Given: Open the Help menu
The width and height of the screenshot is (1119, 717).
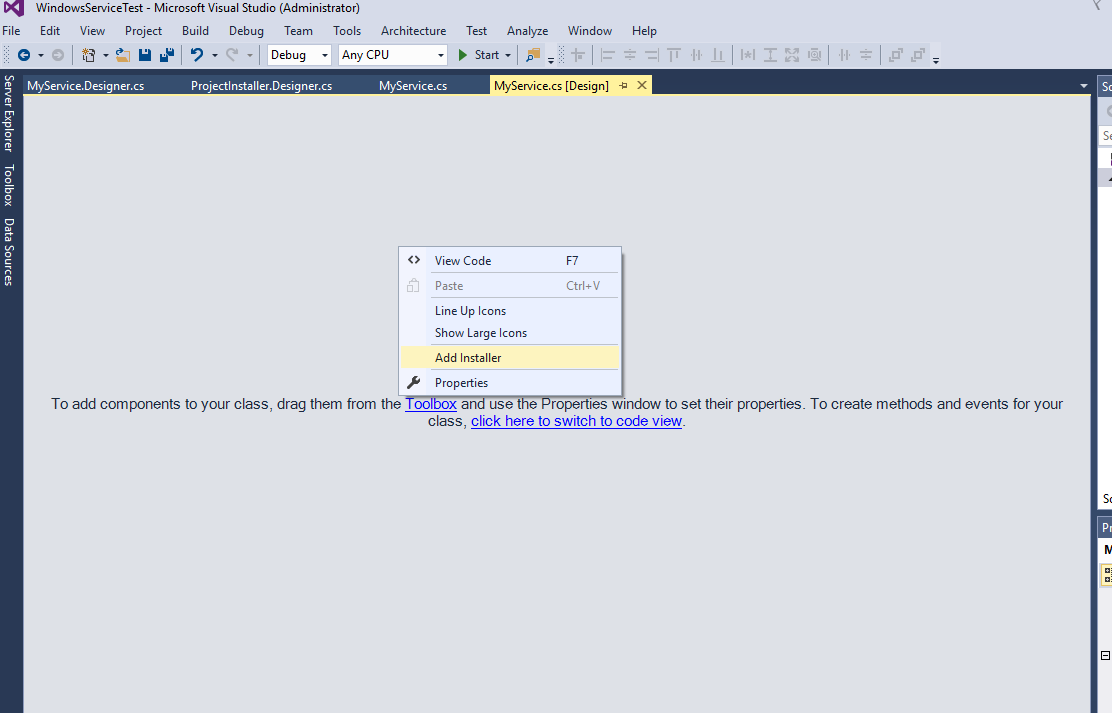Looking at the screenshot, I should [644, 31].
